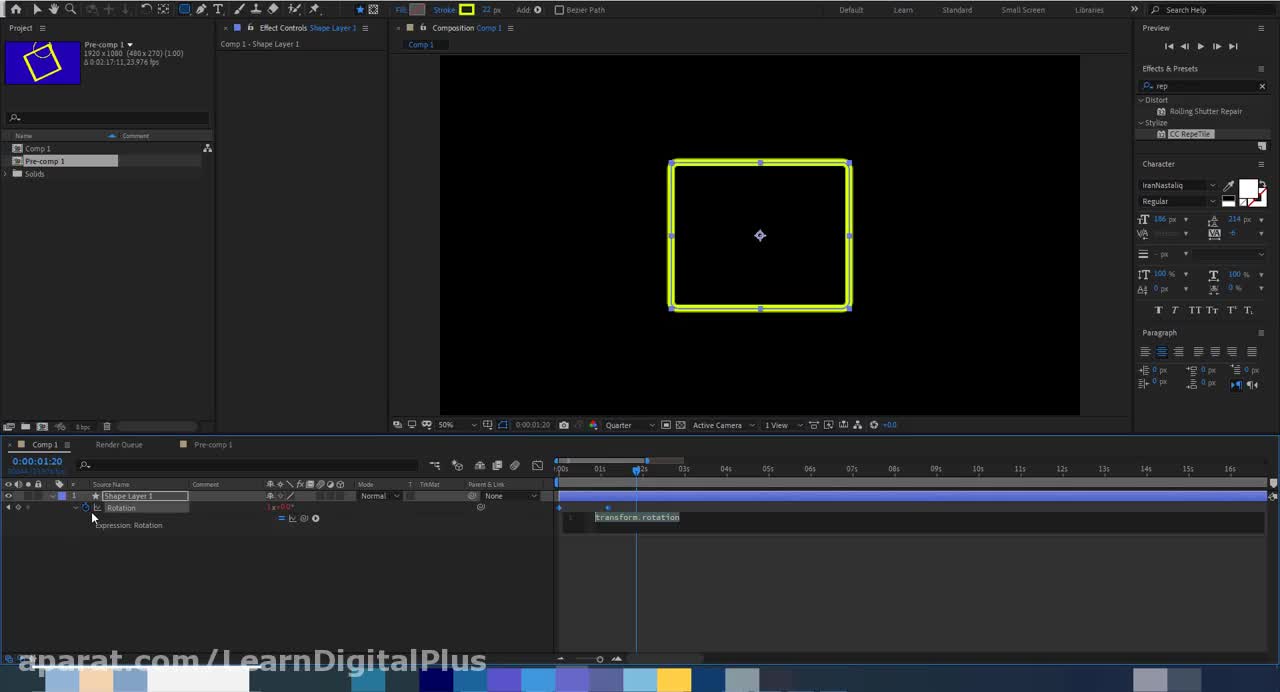Switch to the Render Queue tab

point(119,445)
